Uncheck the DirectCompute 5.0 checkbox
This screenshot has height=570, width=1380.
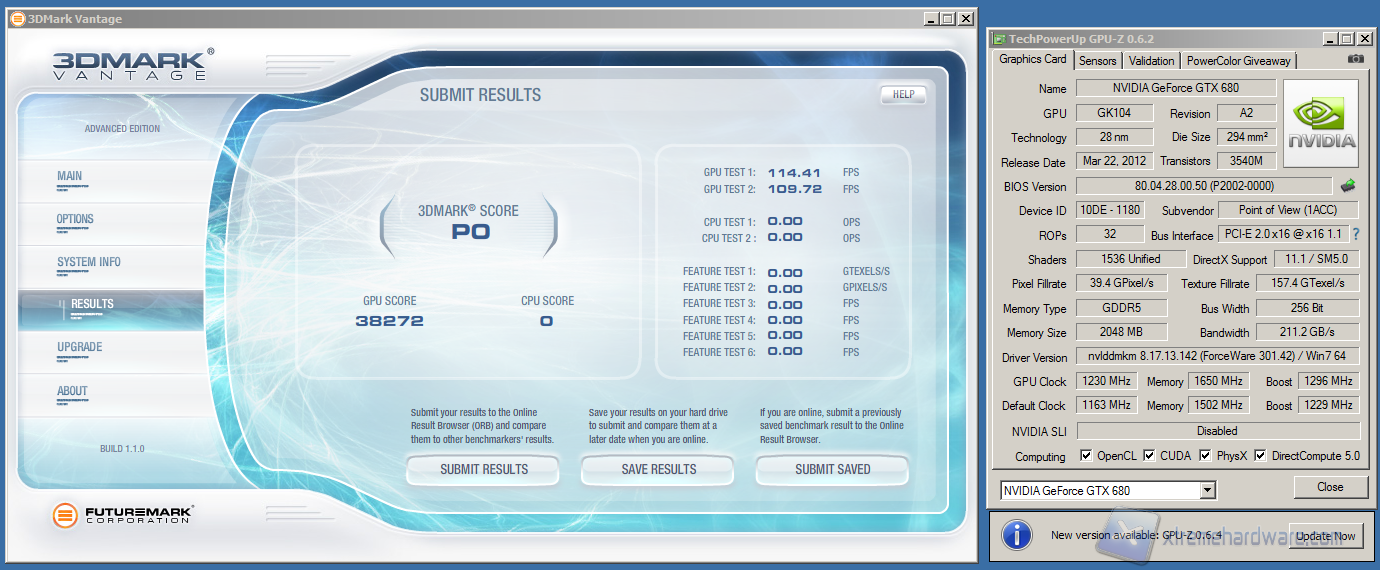pos(1261,456)
